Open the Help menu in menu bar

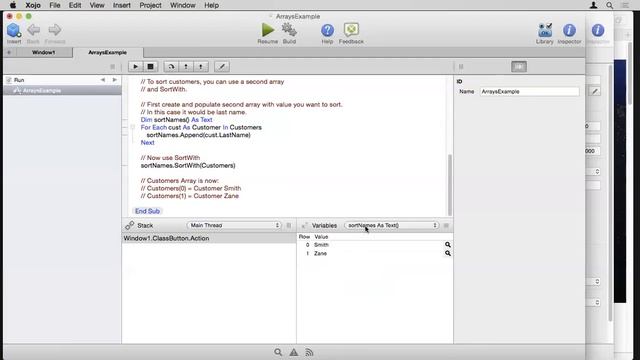pos(211,5)
